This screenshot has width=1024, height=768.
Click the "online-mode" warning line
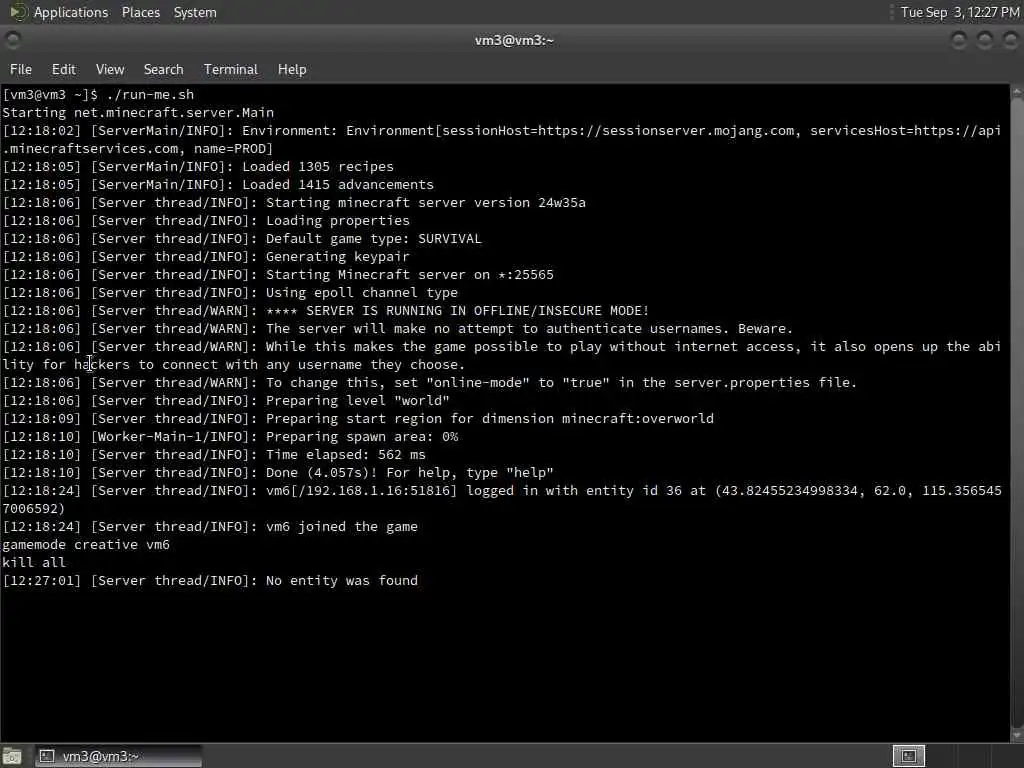(430, 383)
